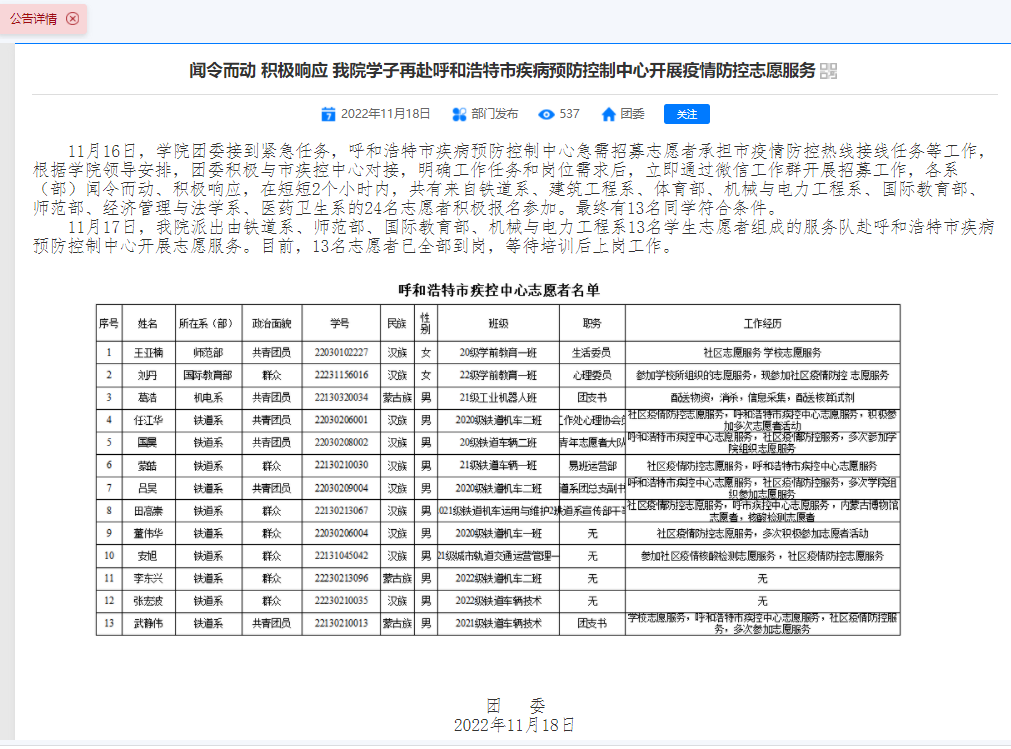Click the publish date 2022年11月18日 in the header

(386, 114)
